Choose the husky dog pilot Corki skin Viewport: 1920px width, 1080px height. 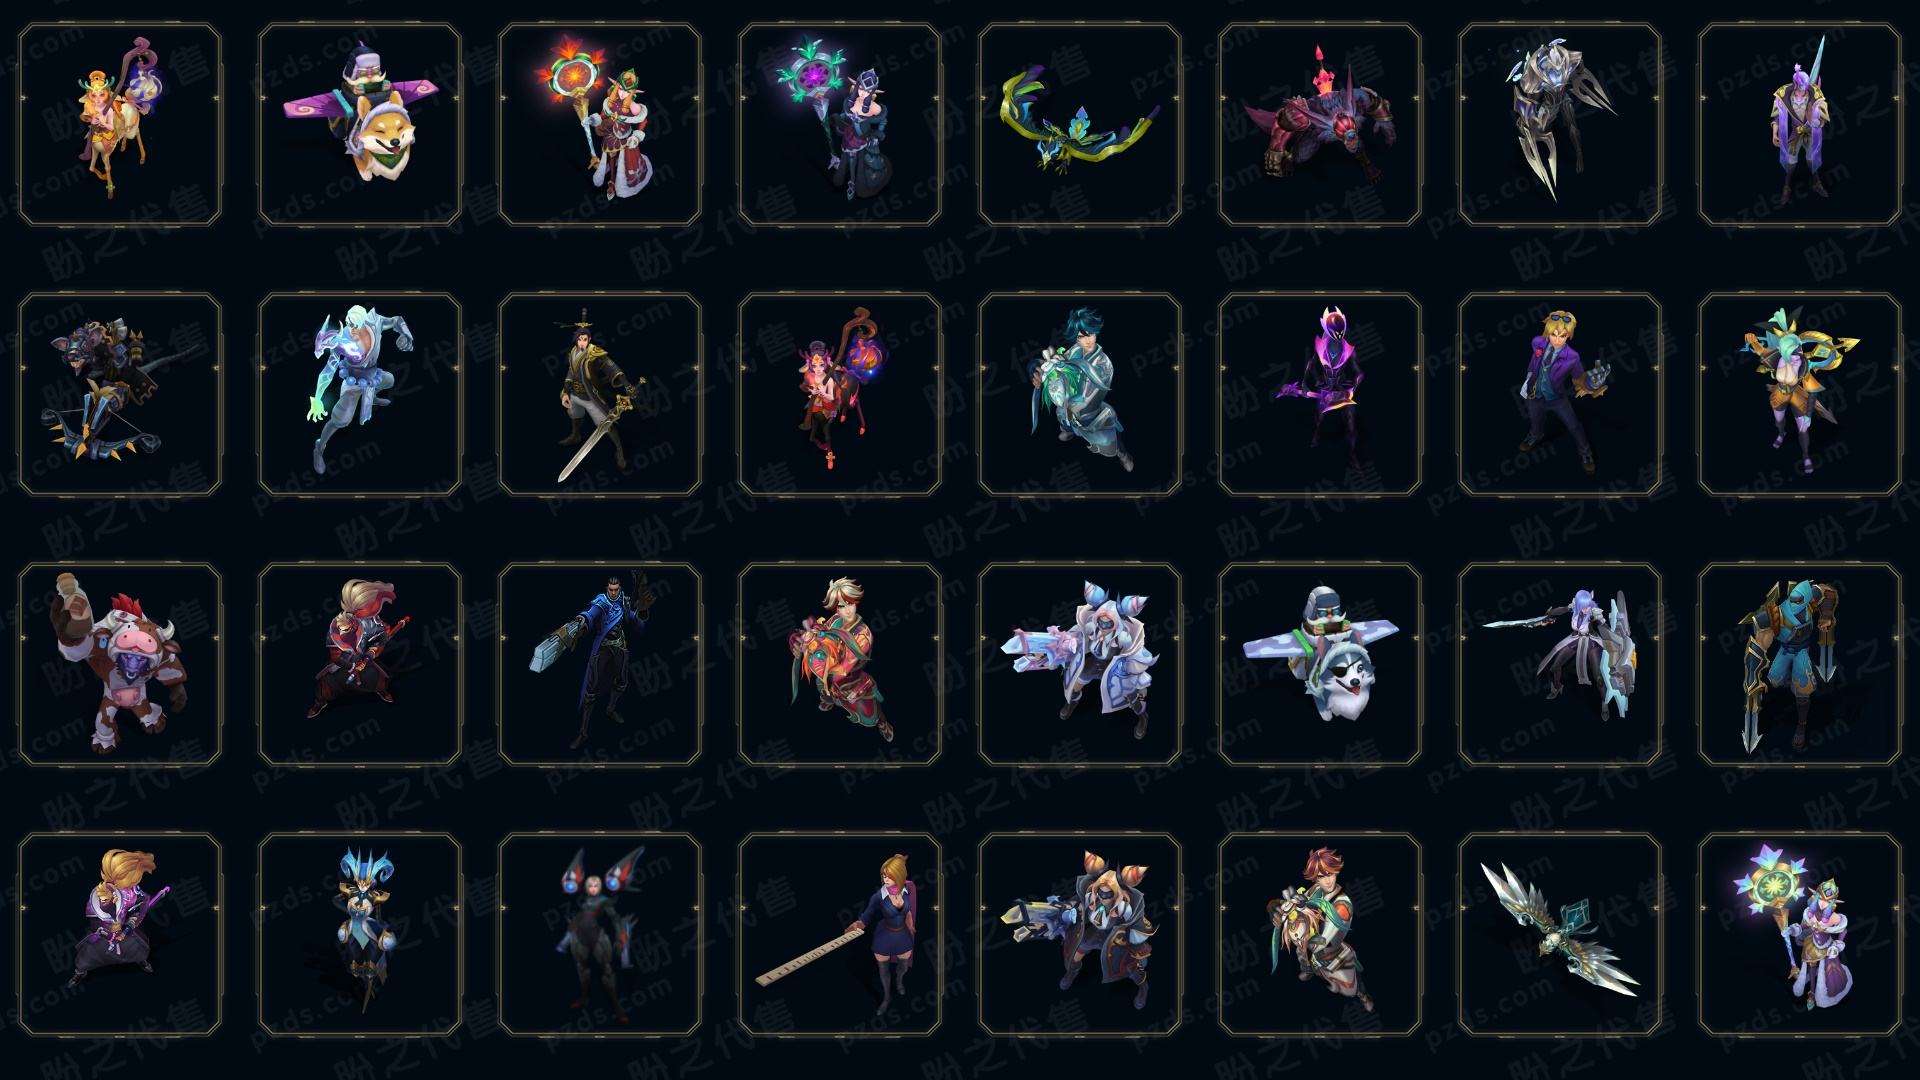(1320, 665)
